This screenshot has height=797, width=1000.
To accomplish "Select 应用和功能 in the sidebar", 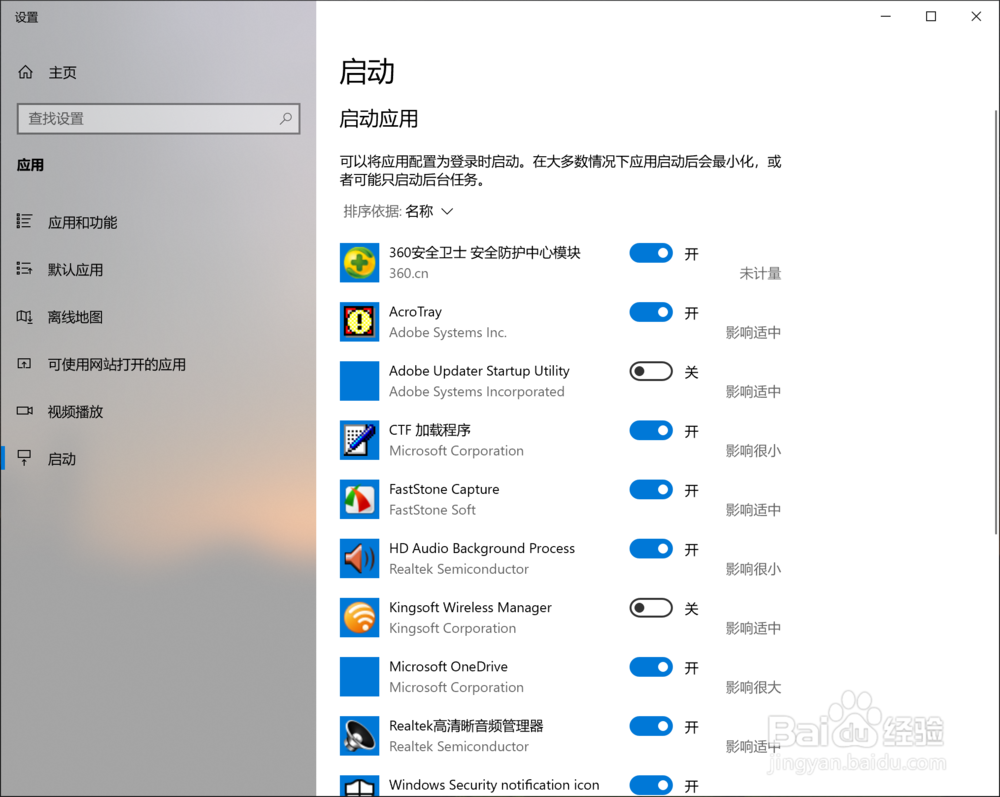I will 84,222.
